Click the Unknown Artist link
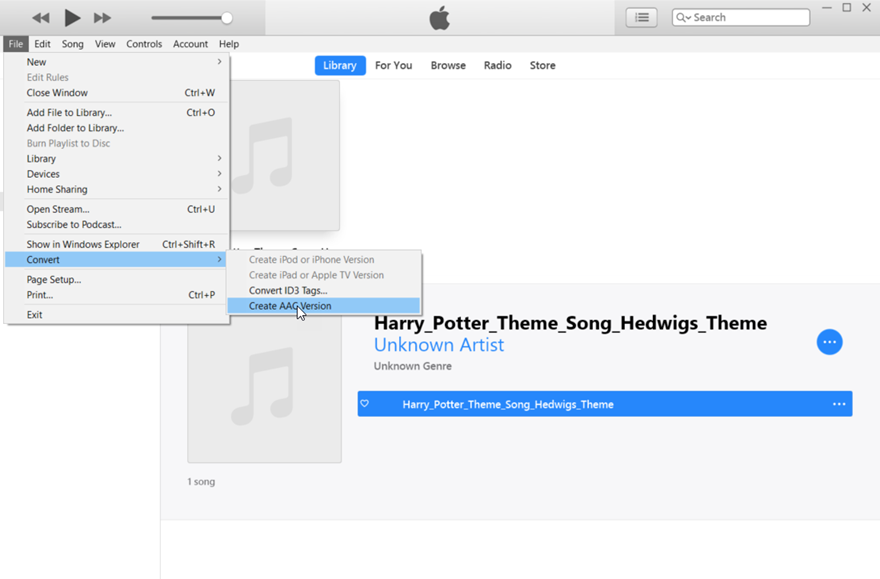880x579 pixels. pos(439,344)
